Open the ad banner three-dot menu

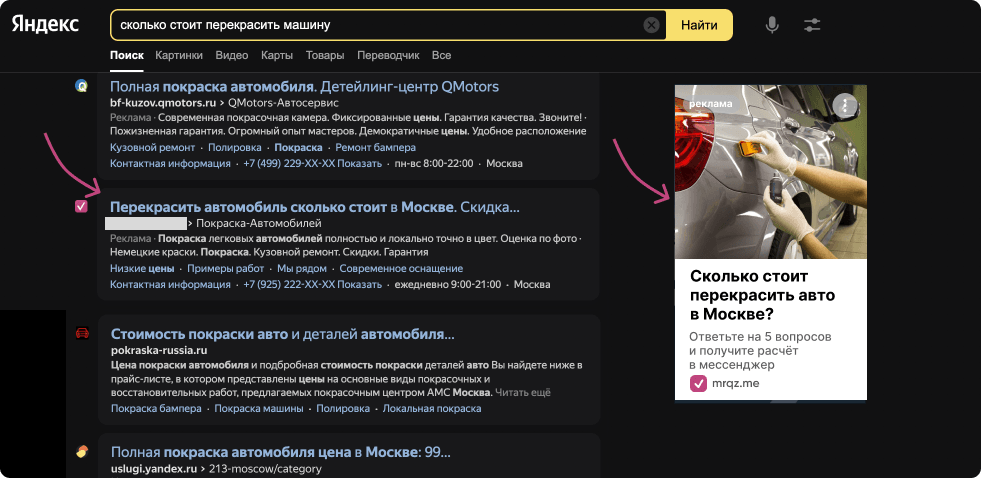click(845, 106)
